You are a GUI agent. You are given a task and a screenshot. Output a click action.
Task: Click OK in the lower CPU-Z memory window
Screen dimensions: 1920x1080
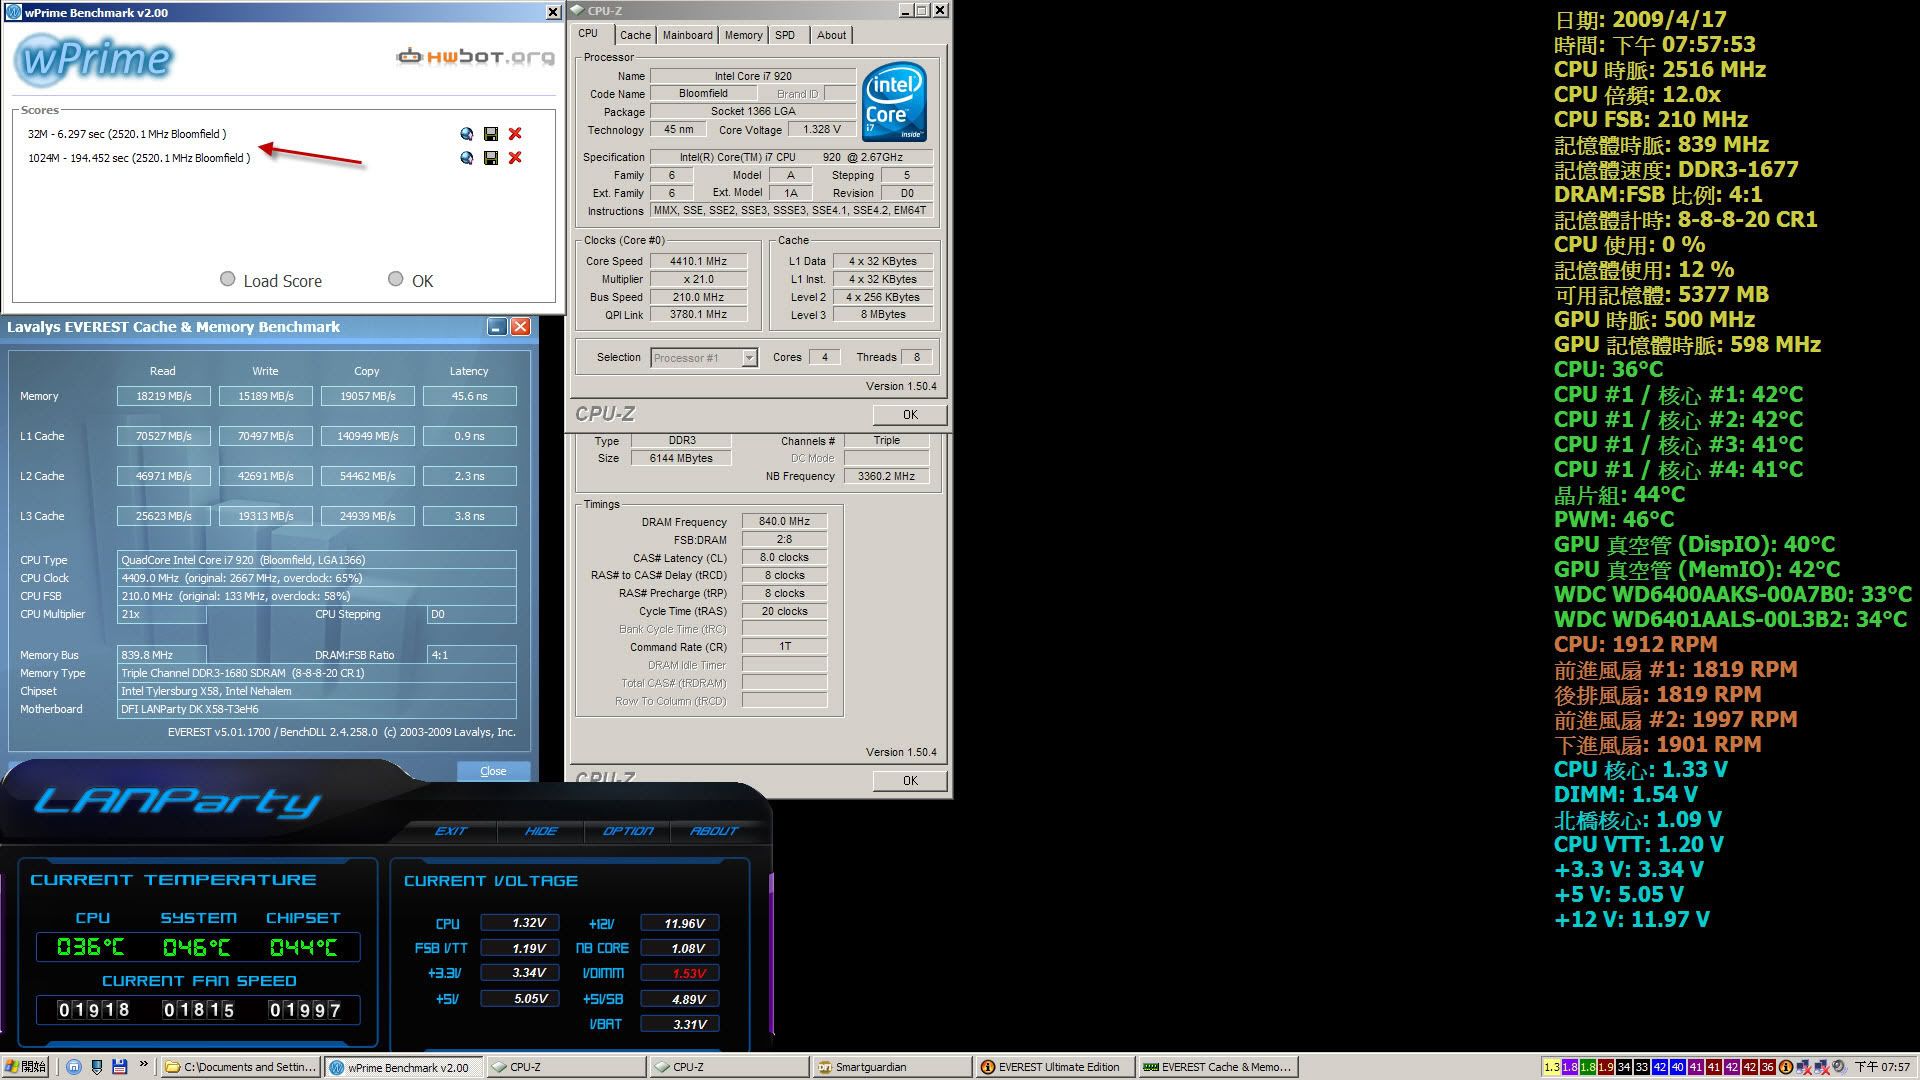(910, 781)
